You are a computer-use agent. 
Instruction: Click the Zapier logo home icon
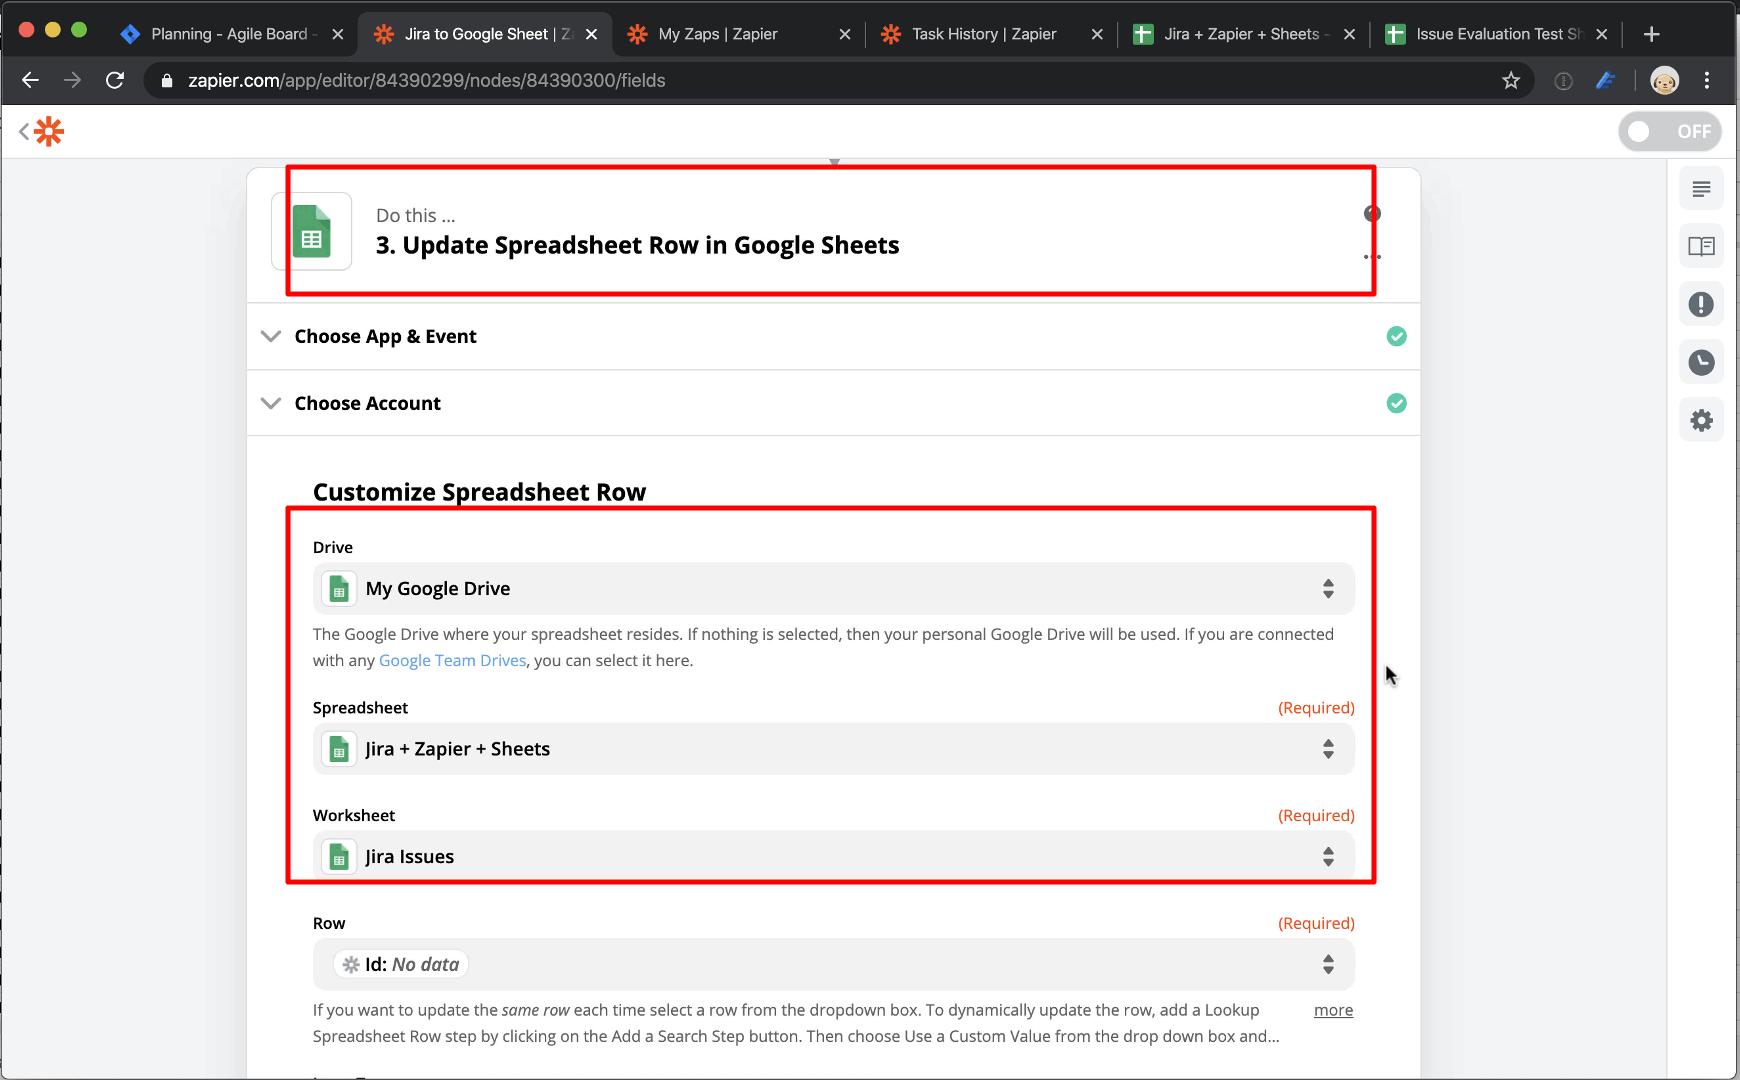pos(49,131)
